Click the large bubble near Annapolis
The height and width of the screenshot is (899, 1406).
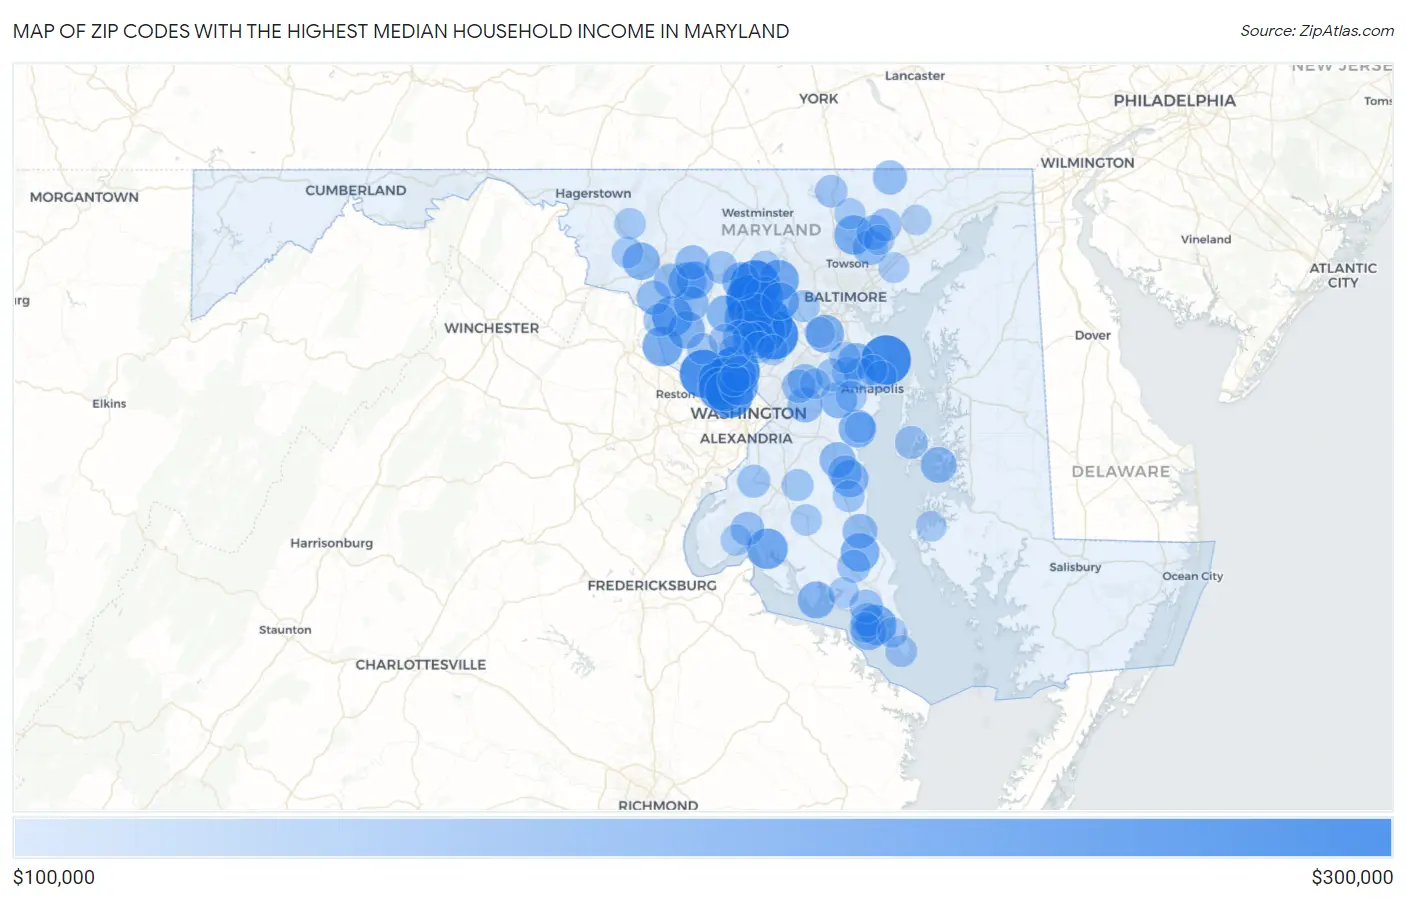click(x=886, y=360)
